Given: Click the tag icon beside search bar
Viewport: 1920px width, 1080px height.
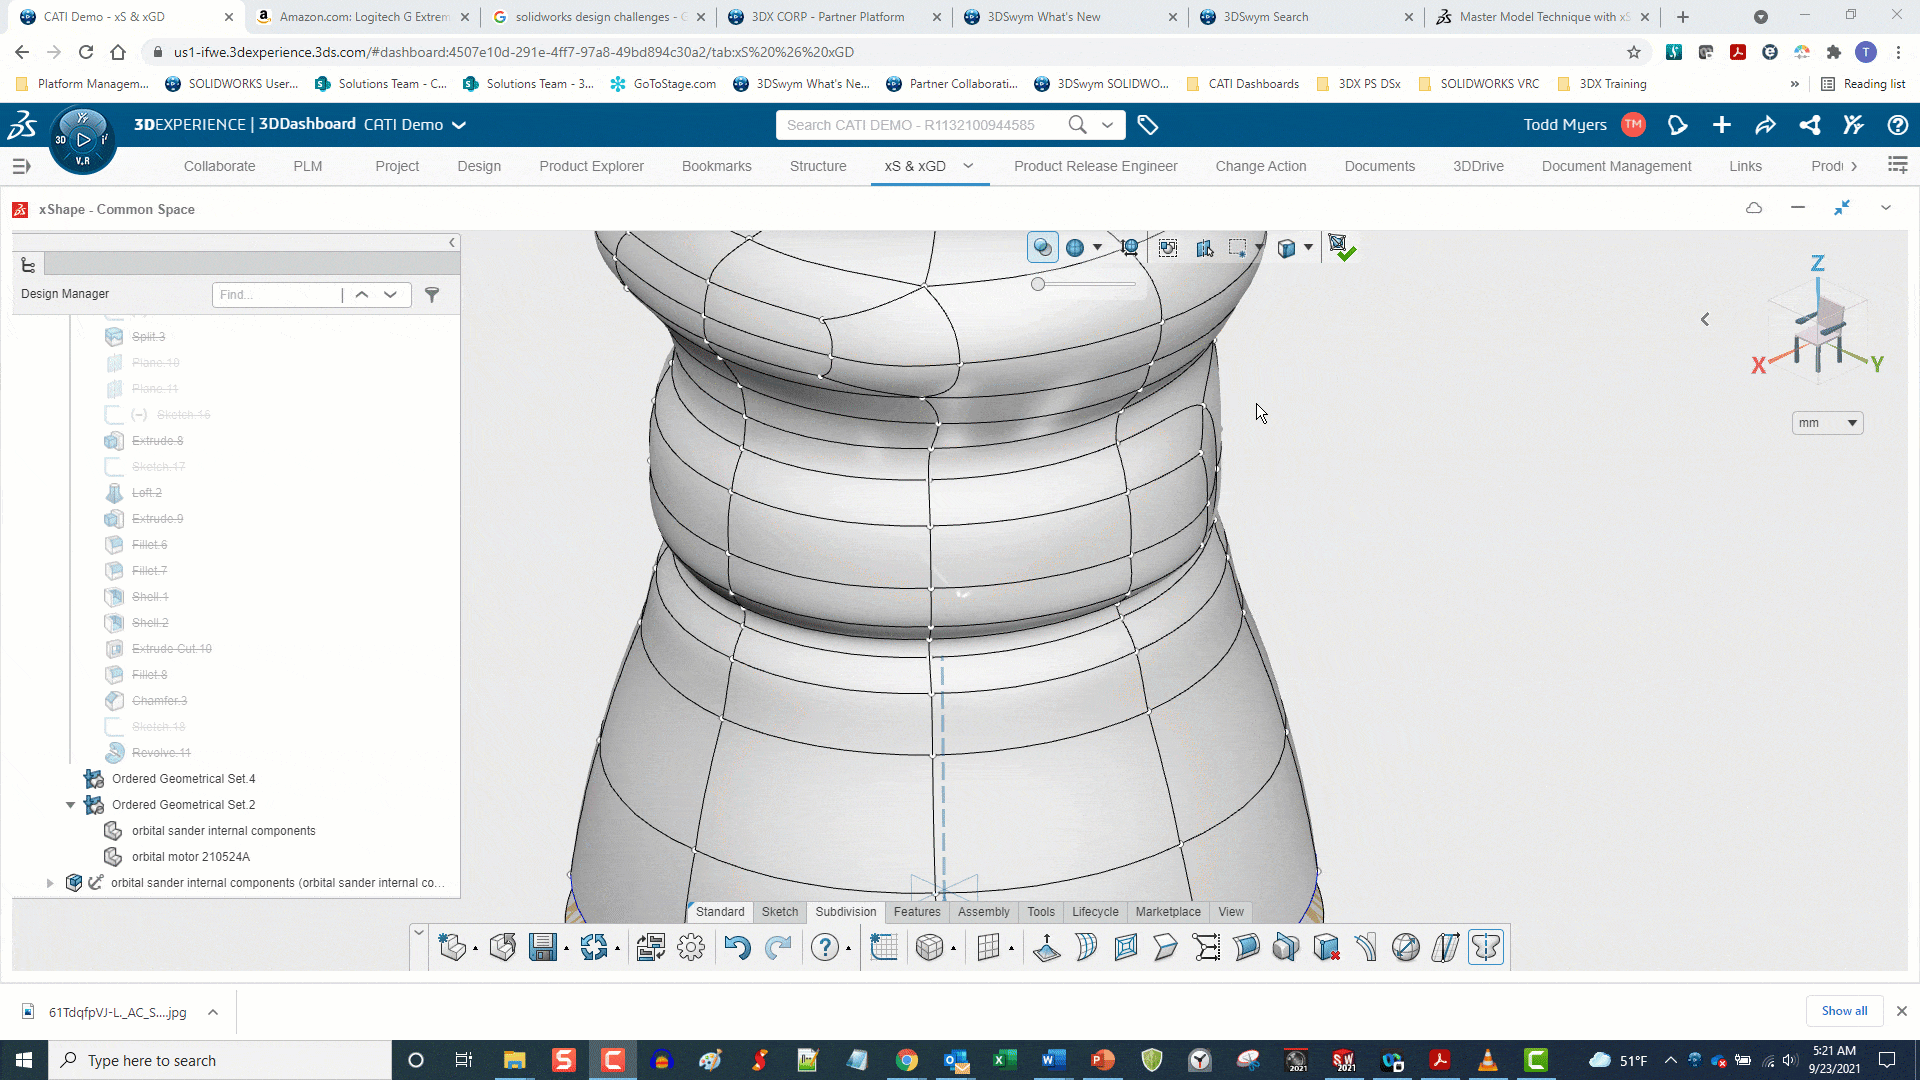Looking at the screenshot, I should [1147, 125].
